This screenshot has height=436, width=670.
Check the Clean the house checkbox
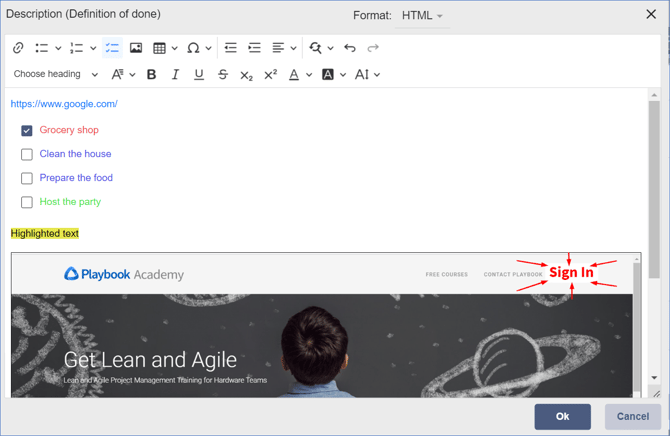click(27, 154)
